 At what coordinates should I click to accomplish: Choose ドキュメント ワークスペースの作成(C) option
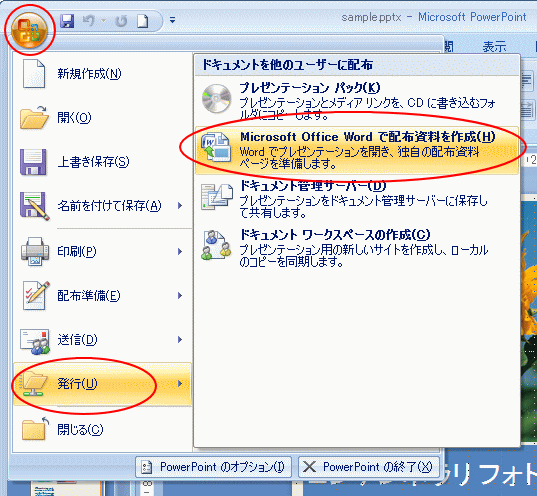(x=357, y=248)
